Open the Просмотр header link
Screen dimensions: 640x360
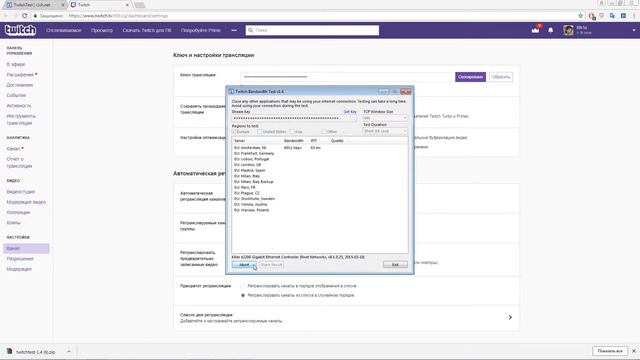pos(102,30)
